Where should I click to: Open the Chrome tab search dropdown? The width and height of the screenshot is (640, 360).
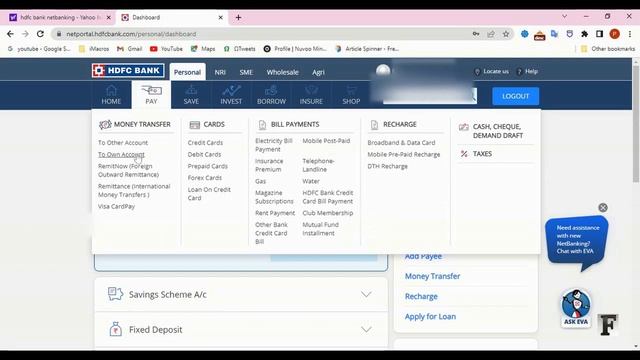coord(564,17)
